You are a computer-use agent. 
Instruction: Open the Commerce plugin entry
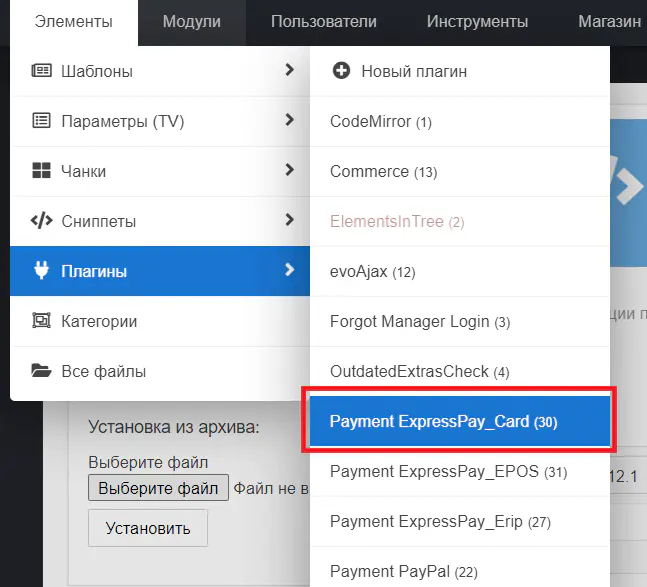point(383,172)
